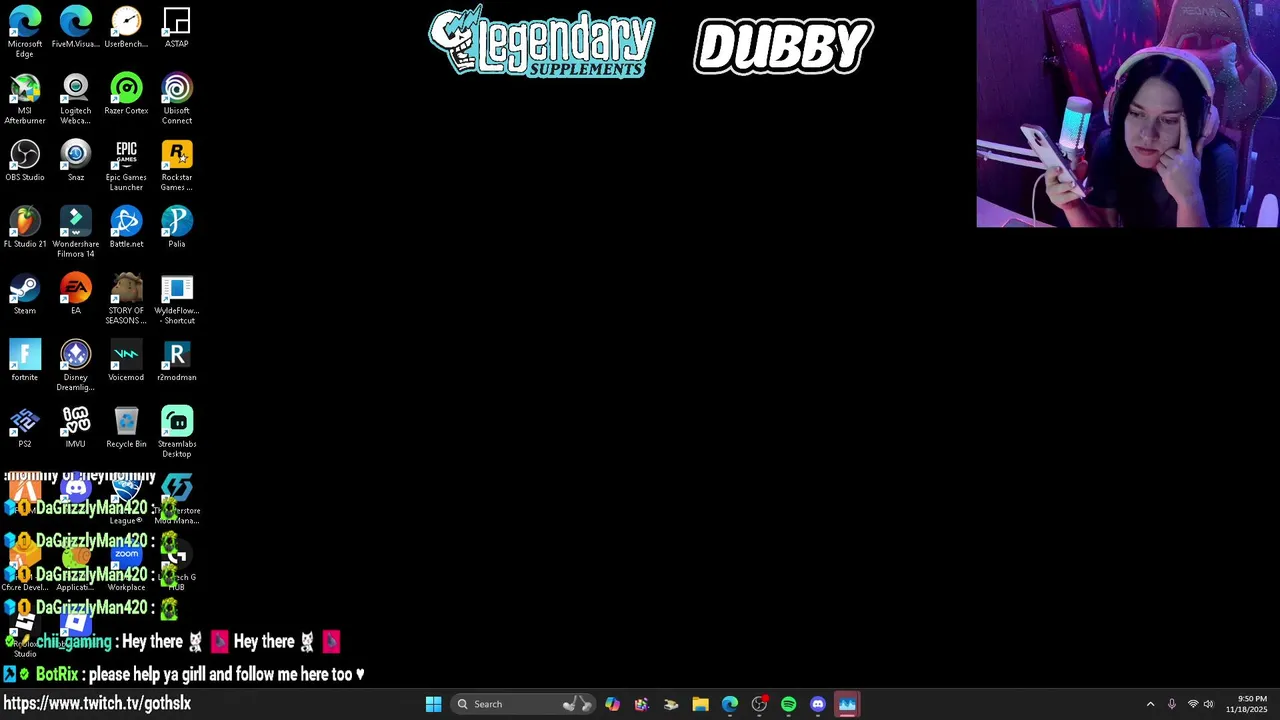Open the Disney Dreamlight desktop icon

[76, 365]
